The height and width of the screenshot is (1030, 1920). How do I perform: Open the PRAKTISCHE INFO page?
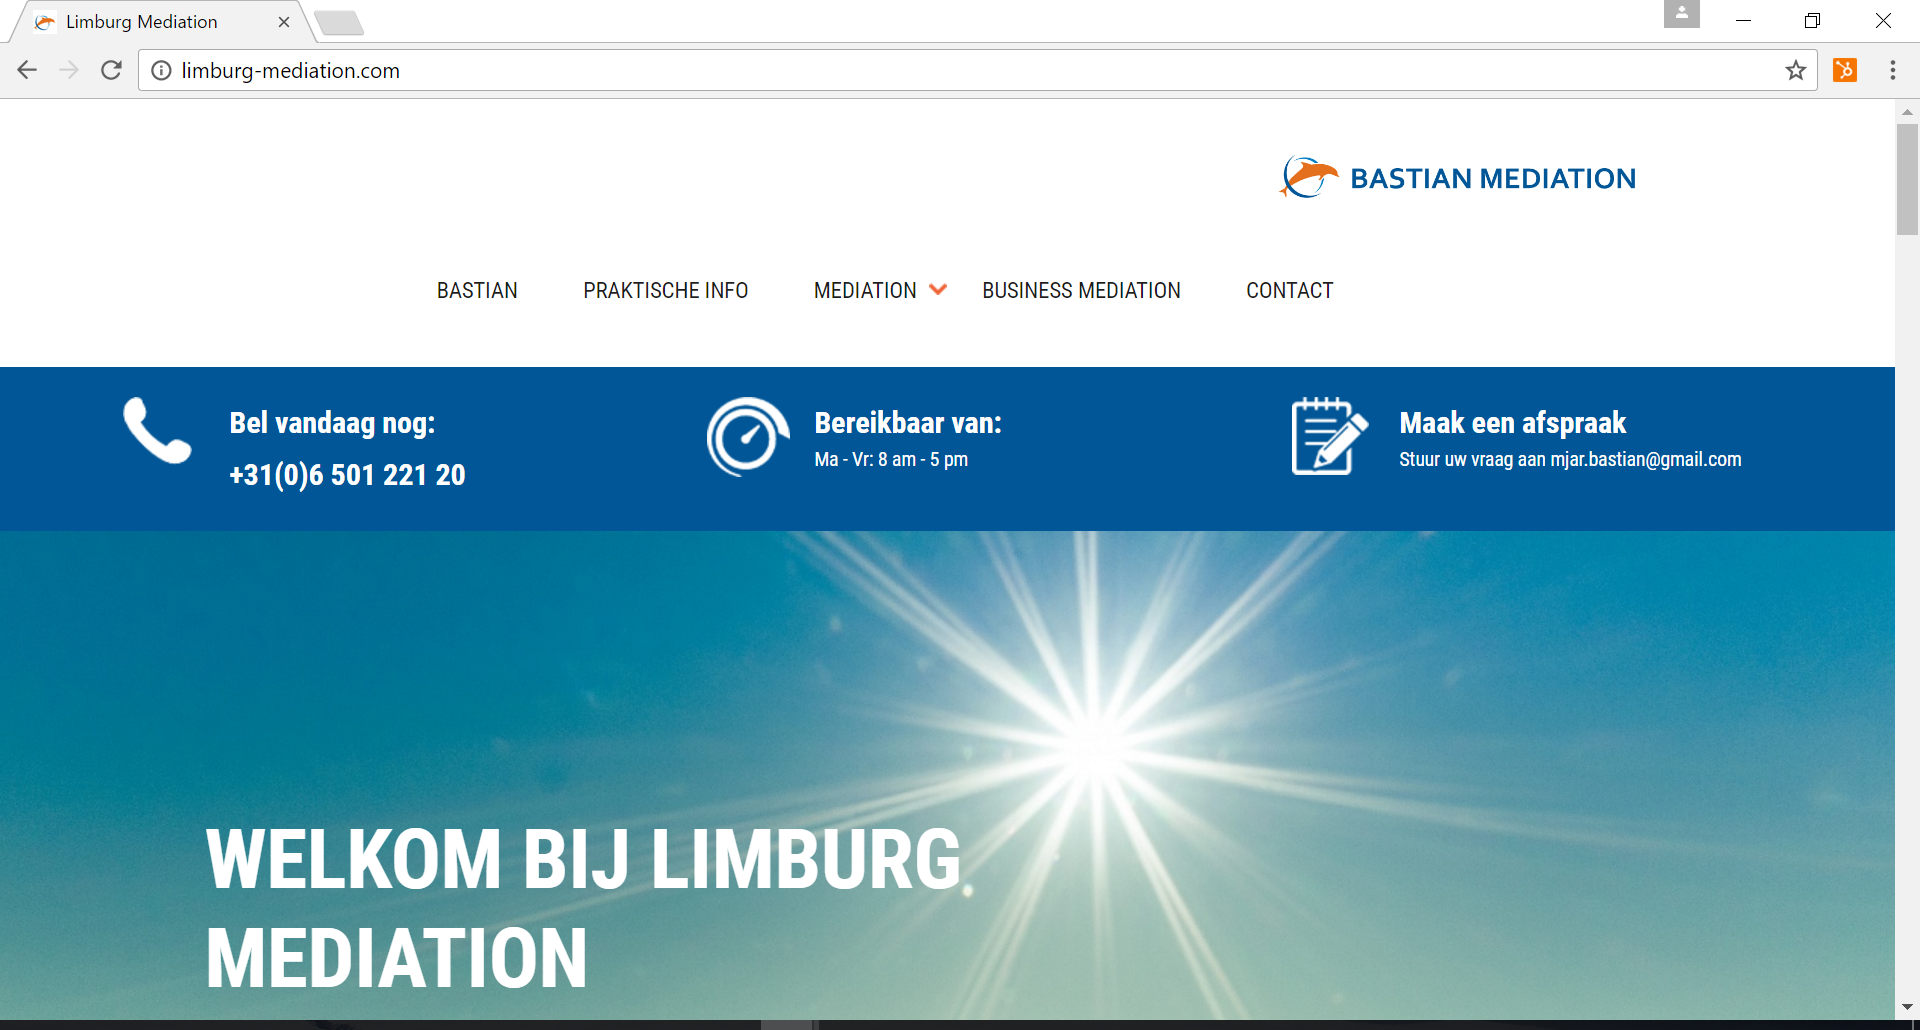click(x=665, y=290)
